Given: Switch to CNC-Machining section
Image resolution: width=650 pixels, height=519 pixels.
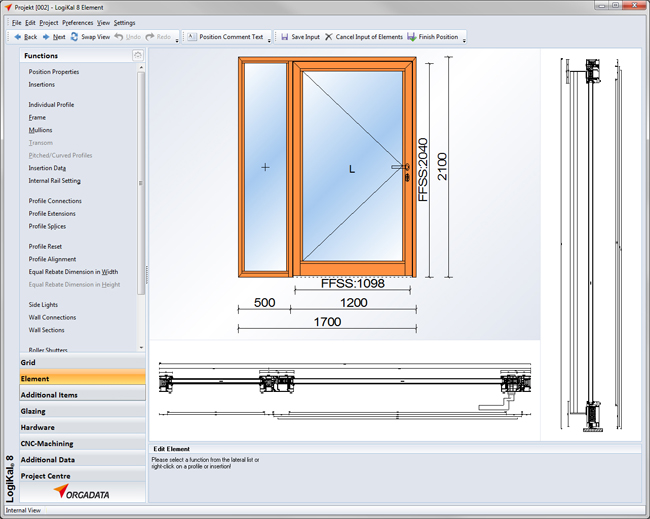Looking at the screenshot, I should [82, 444].
